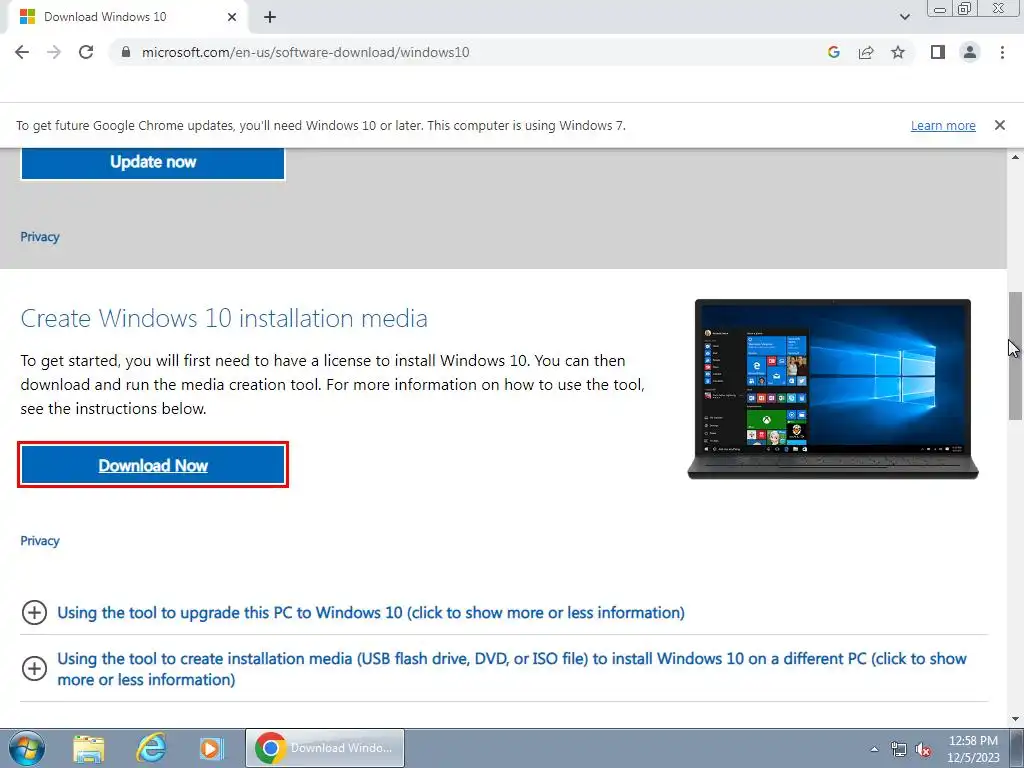Image resolution: width=1024 pixels, height=768 pixels.
Task: Open a new tab with the plus button
Action: pyautogui.click(x=270, y=18)
